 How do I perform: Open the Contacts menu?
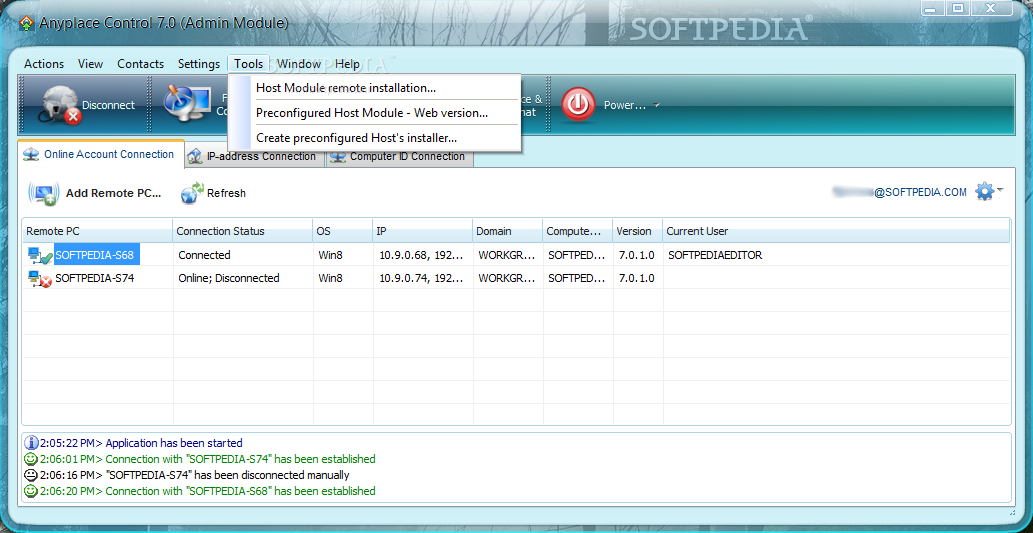click(x=140, y=64)
